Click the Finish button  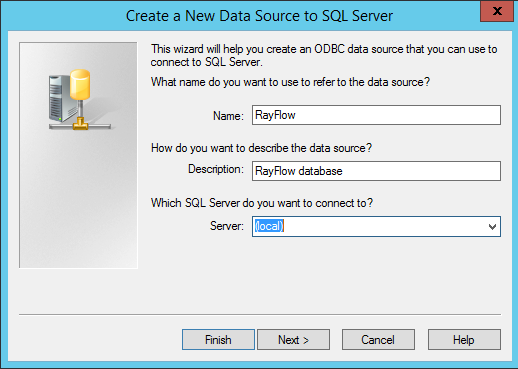pyautogui.click(x=218, y=340)
